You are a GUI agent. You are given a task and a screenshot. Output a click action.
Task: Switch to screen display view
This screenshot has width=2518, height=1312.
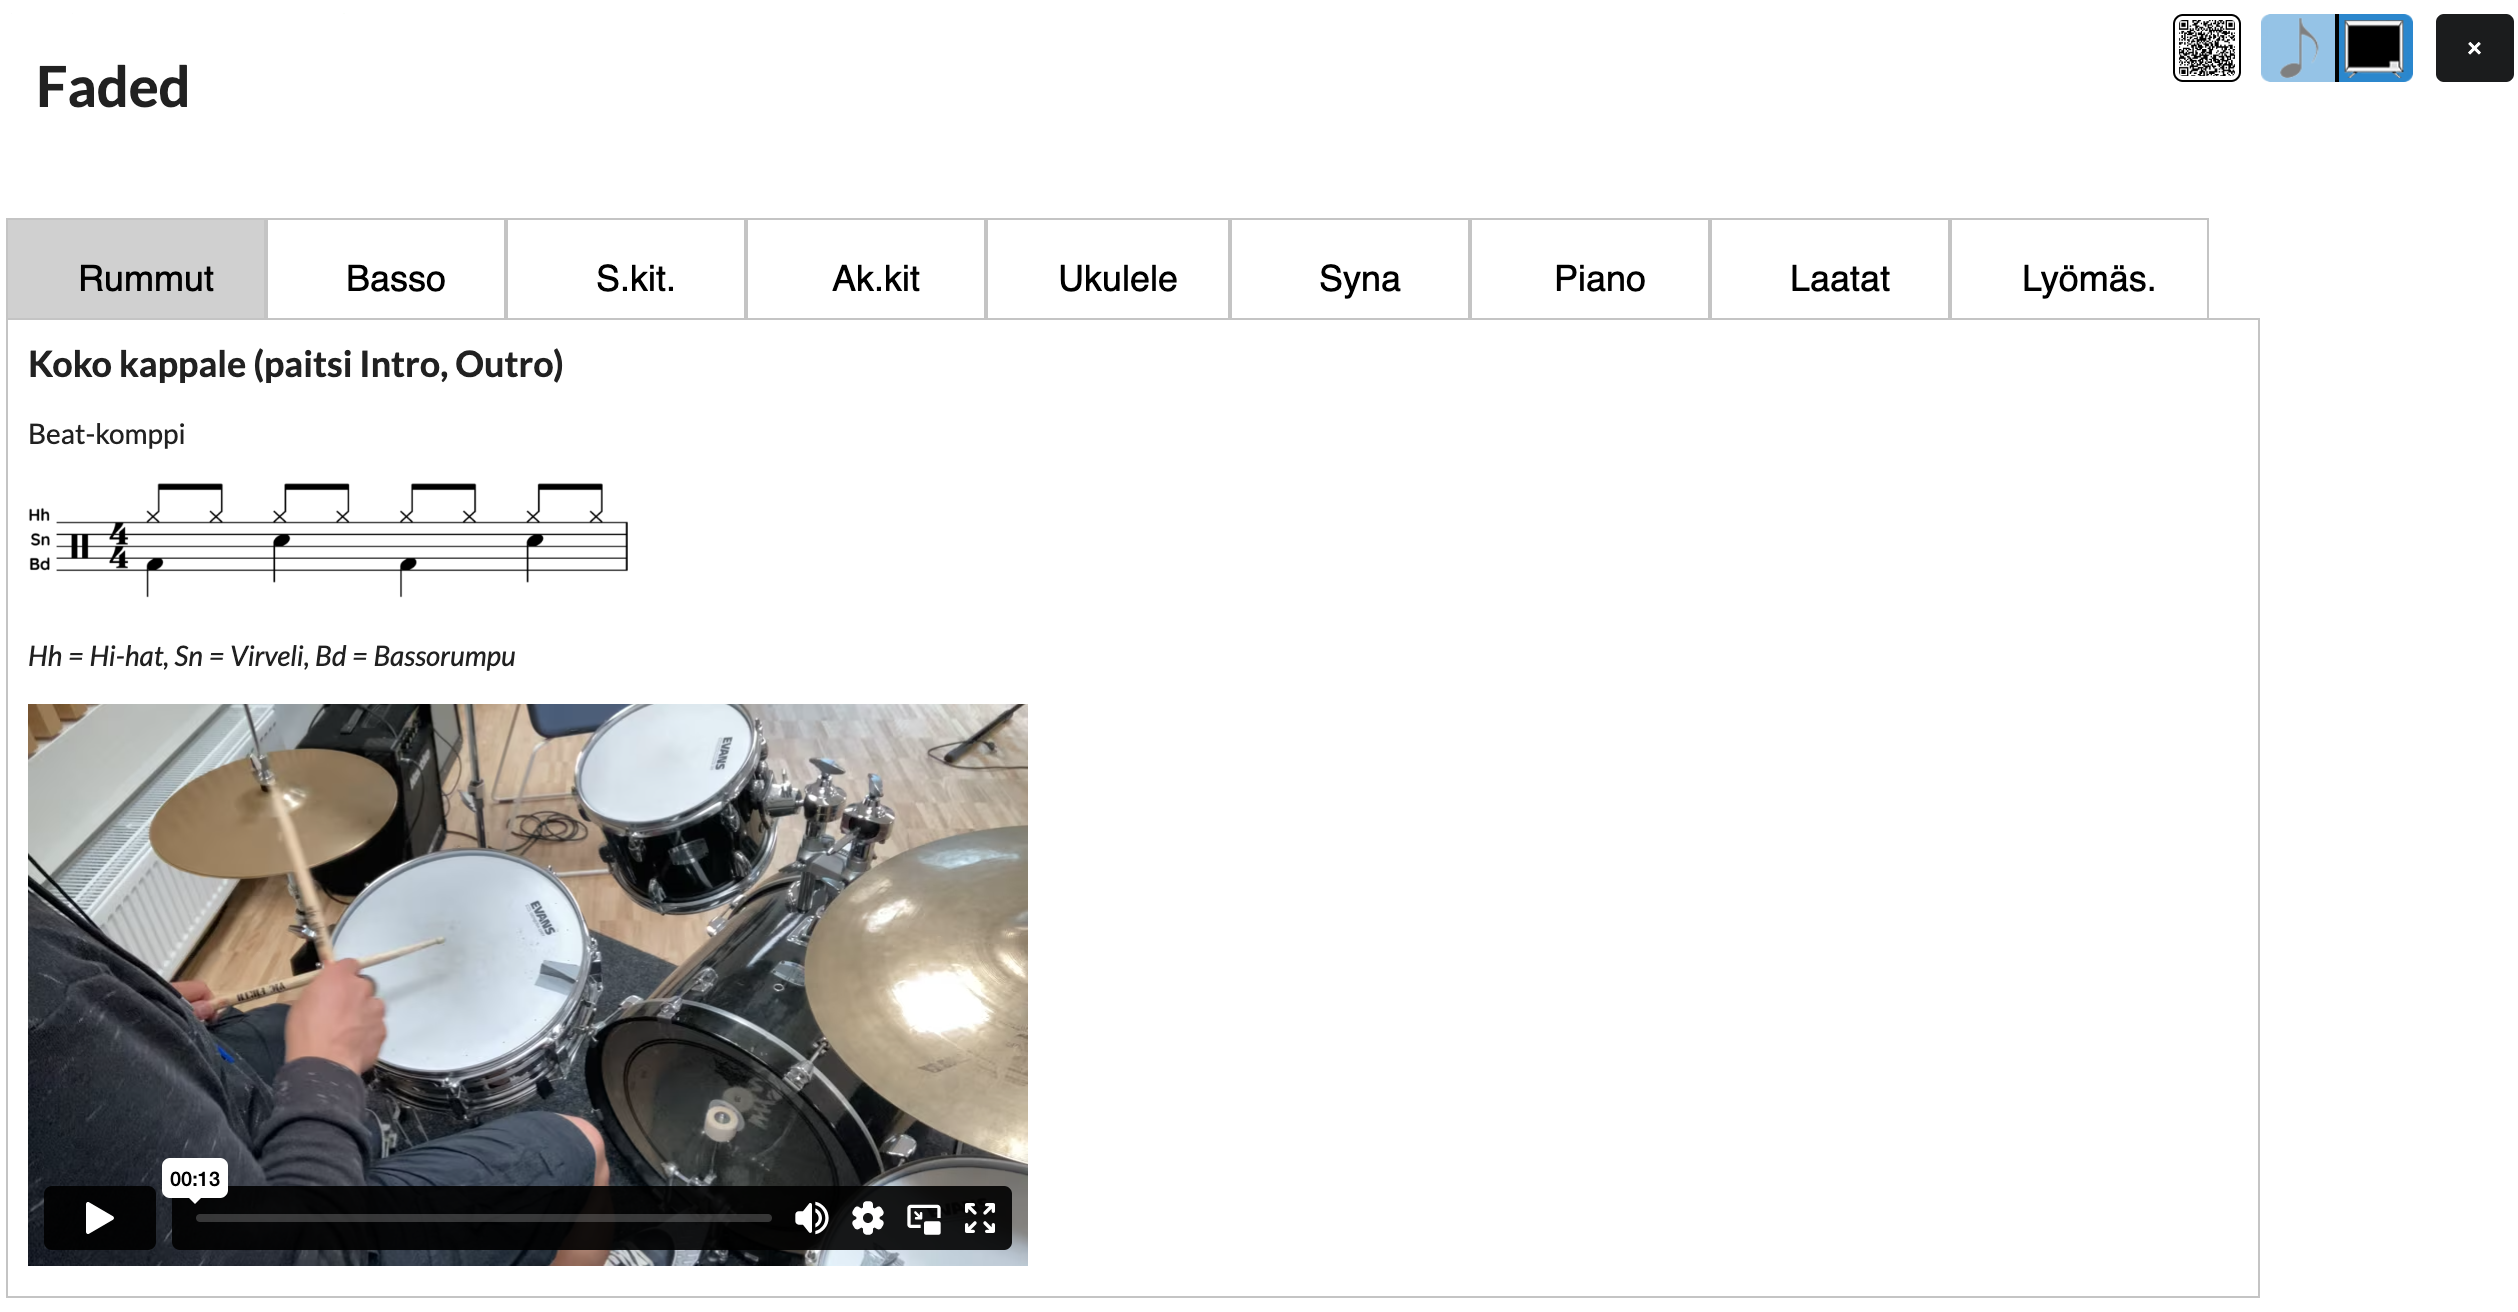click(x=2374, y=48)
